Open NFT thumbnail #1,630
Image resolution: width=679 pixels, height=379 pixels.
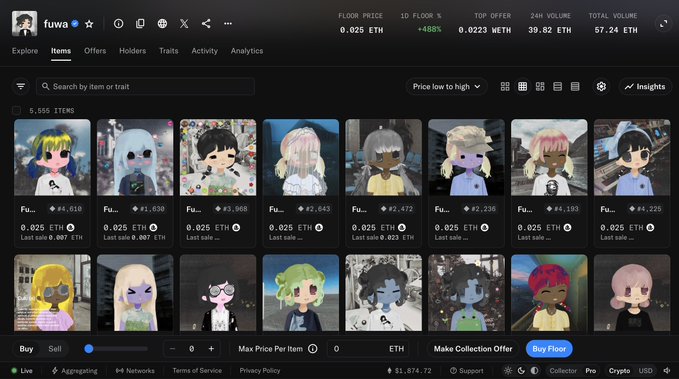135,158
